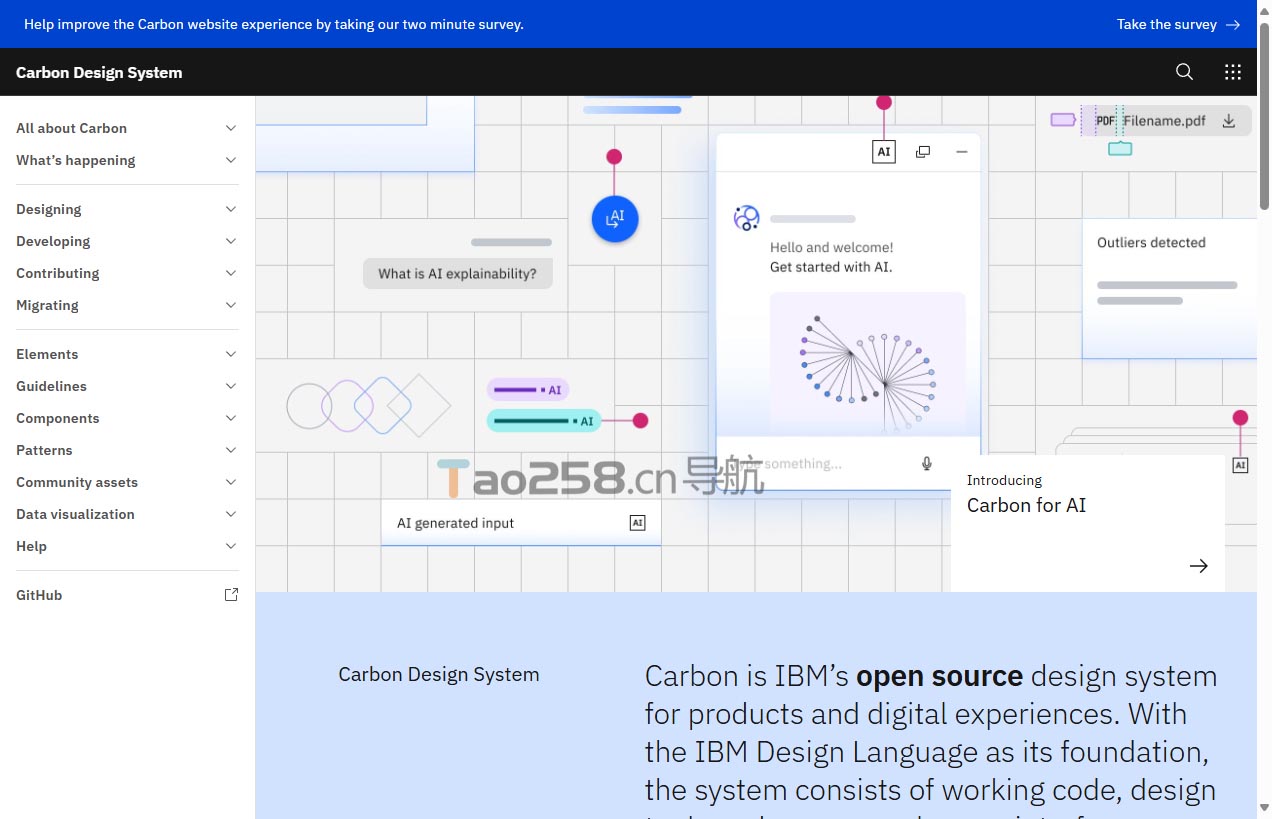Click Take the survey link
Image resolution: width=1272 pixels, height=819 pixels.
(1178, 24)
